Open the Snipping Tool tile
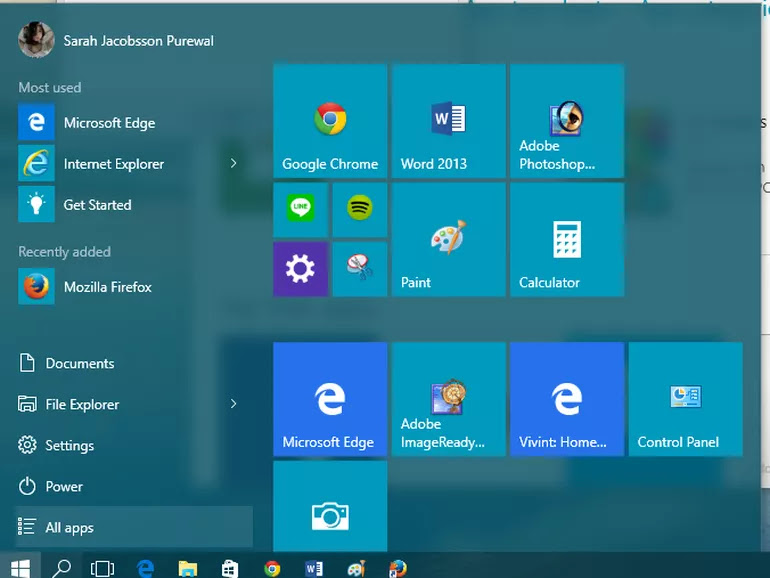770x578 pixels. coord(359,269)
